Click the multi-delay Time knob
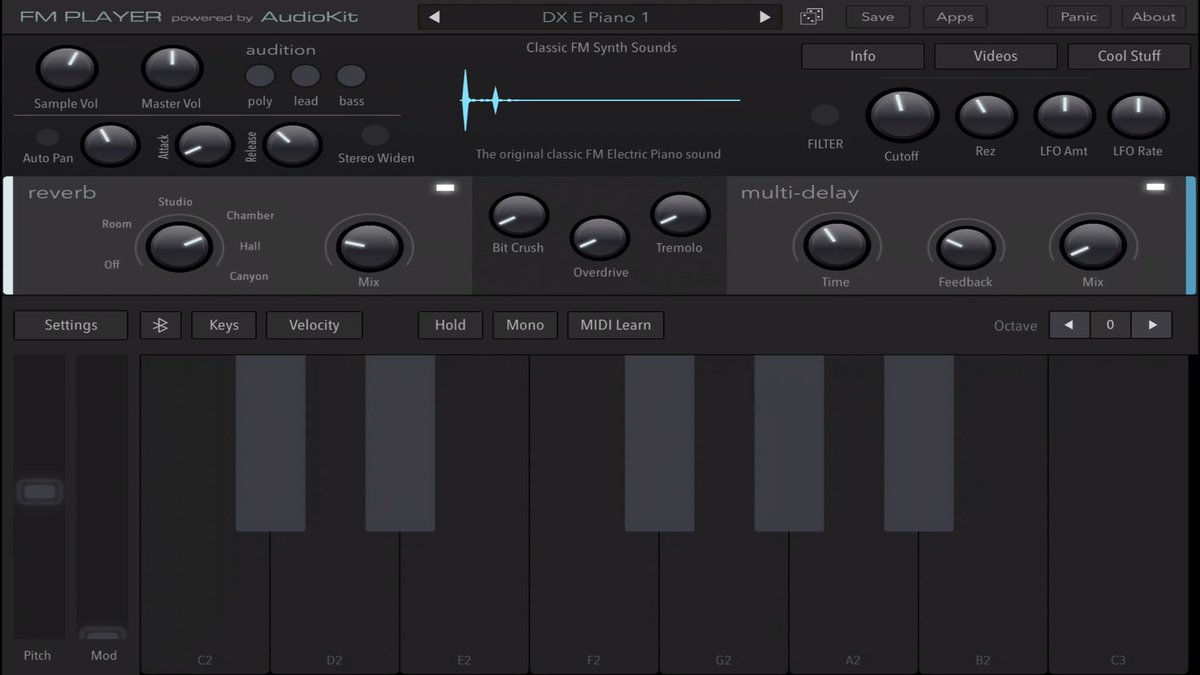This screenshot has height=675, width=1200. point(836,245)
